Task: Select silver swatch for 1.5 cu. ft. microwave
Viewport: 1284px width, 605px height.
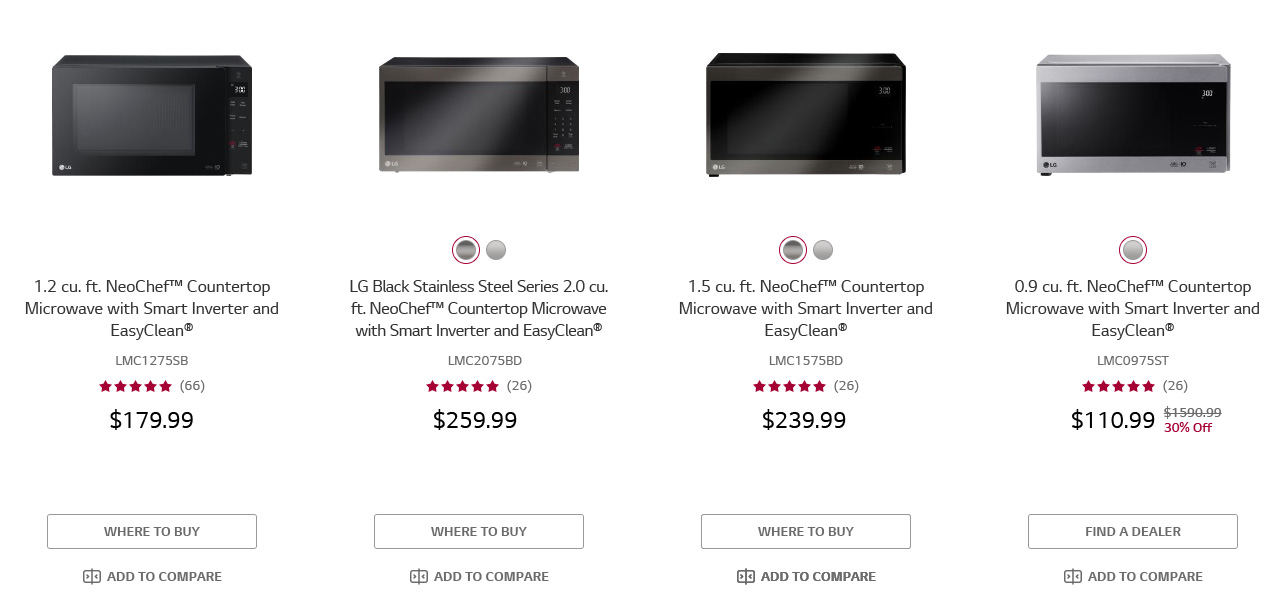Action: point(823,250)
